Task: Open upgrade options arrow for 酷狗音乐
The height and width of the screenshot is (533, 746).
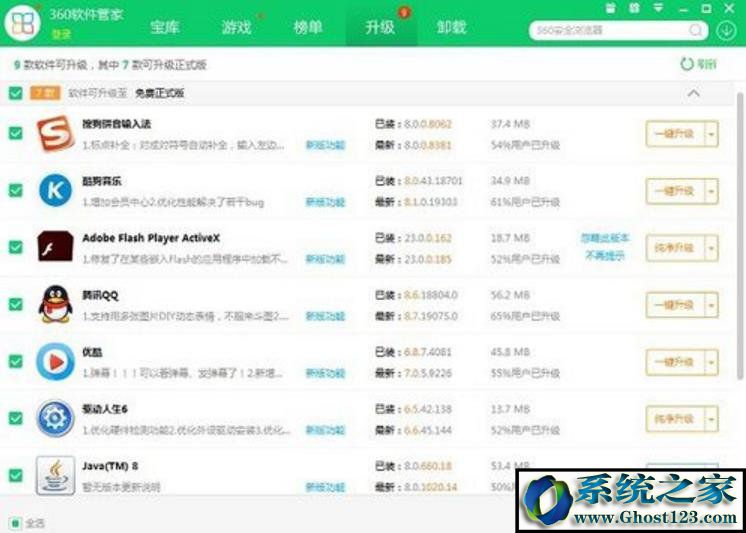Action: pyautogui.click(x=711, y=191)
